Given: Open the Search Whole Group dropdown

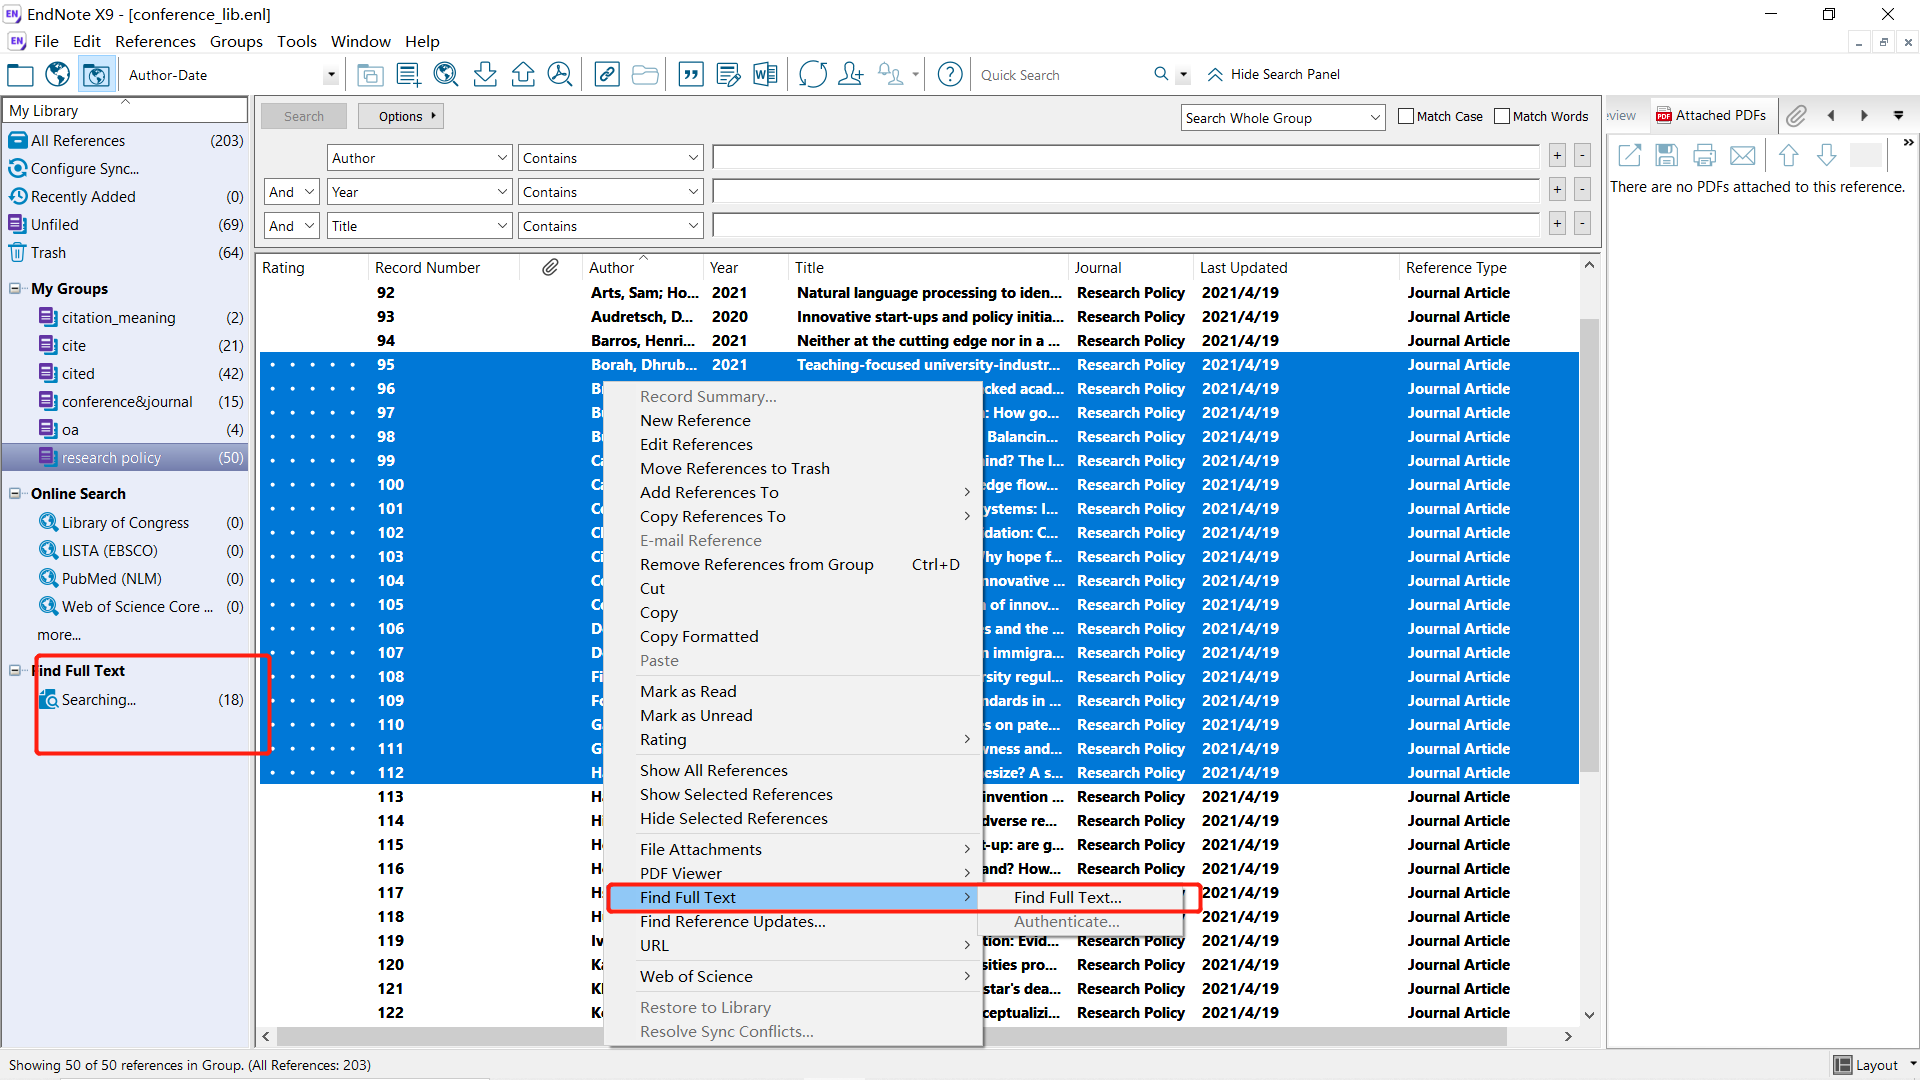Looking at the screenshot, I should (1282, 117).
